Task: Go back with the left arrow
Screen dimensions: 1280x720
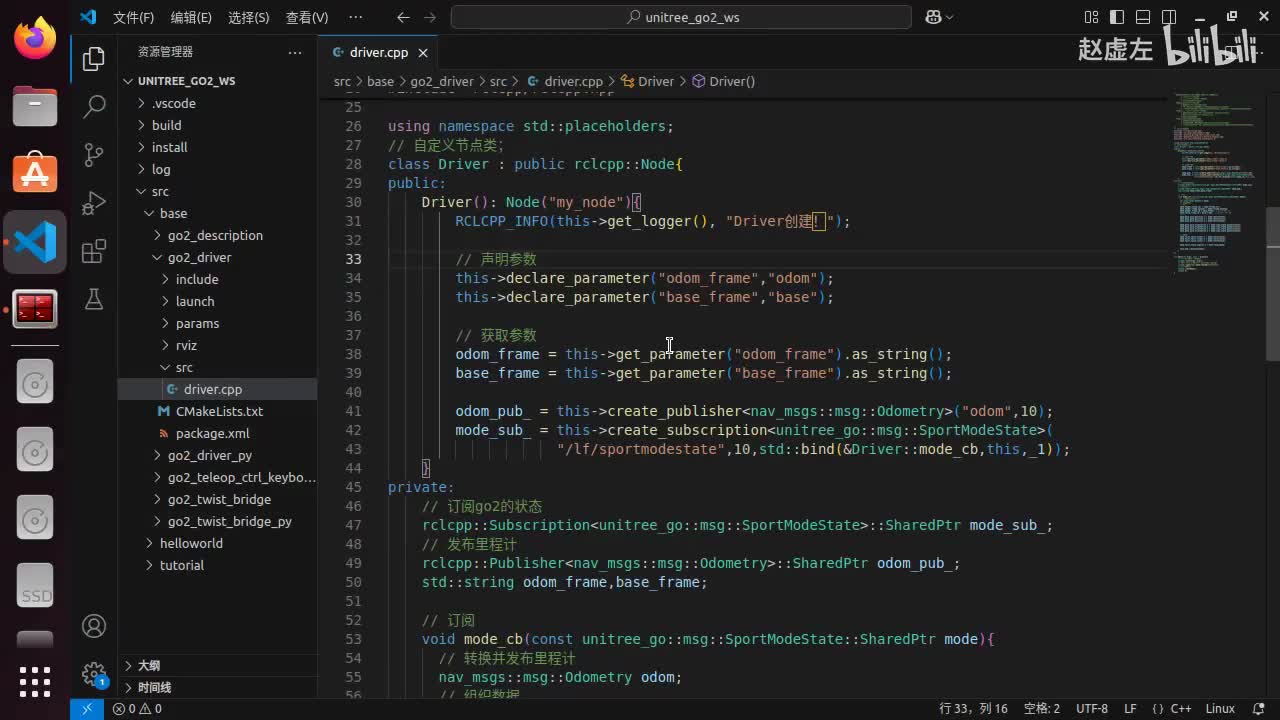Action: 403,17
